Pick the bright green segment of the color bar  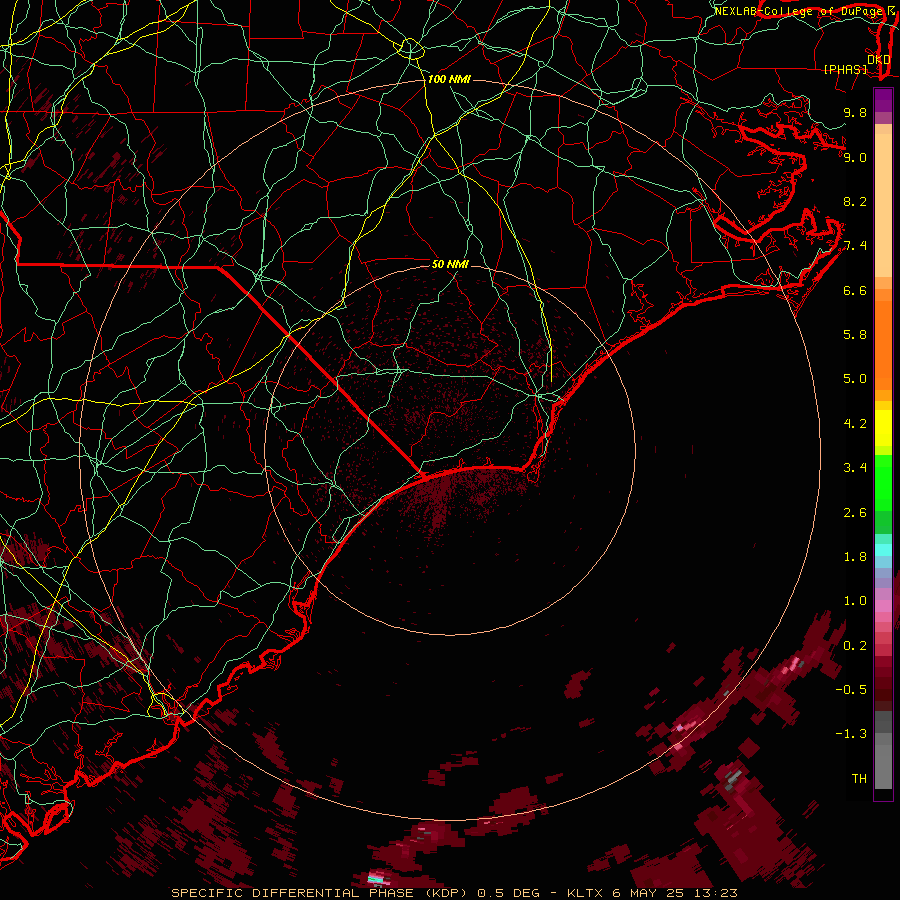coord(883,483)
